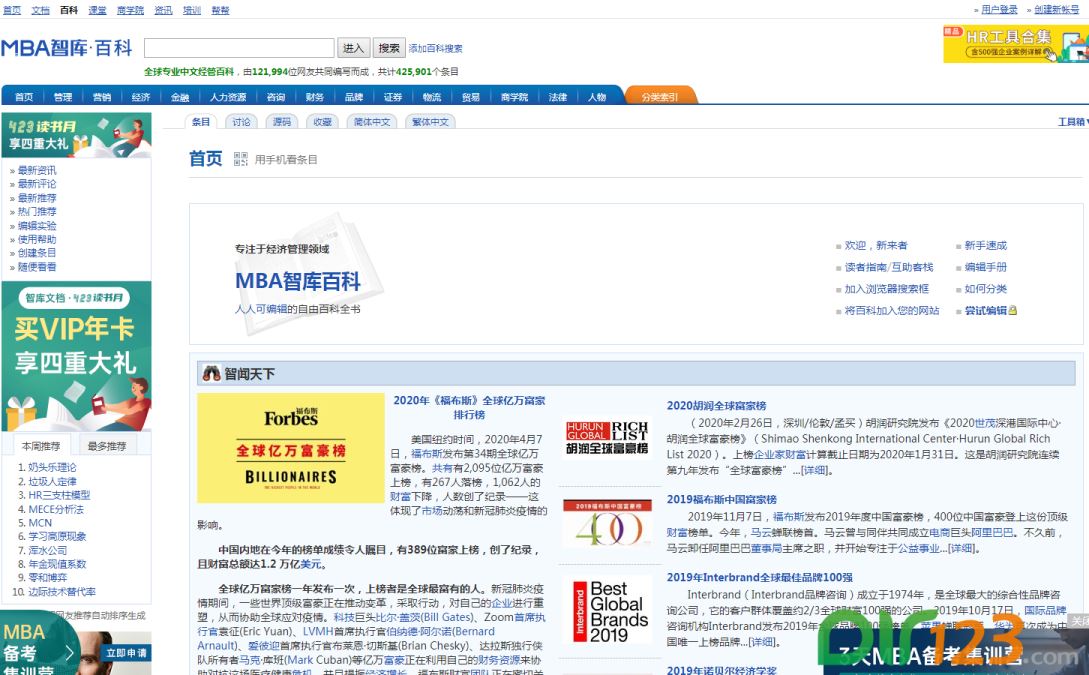Open 文档 in the top site bar
Image resolution: width=1089 pixels, height=675 pixels.
click(40, 10)
